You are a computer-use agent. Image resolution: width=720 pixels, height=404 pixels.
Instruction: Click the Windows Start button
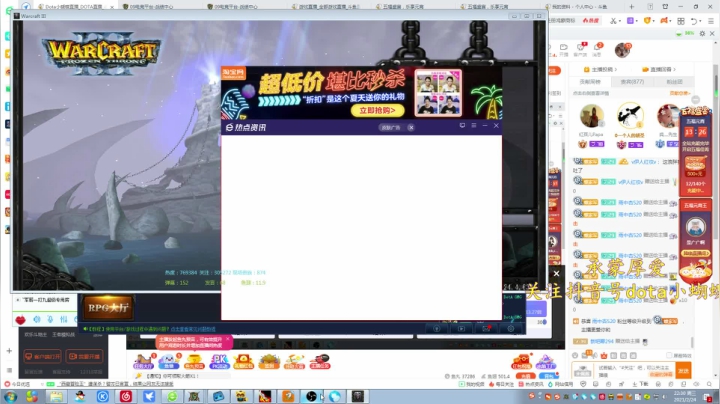11,396
